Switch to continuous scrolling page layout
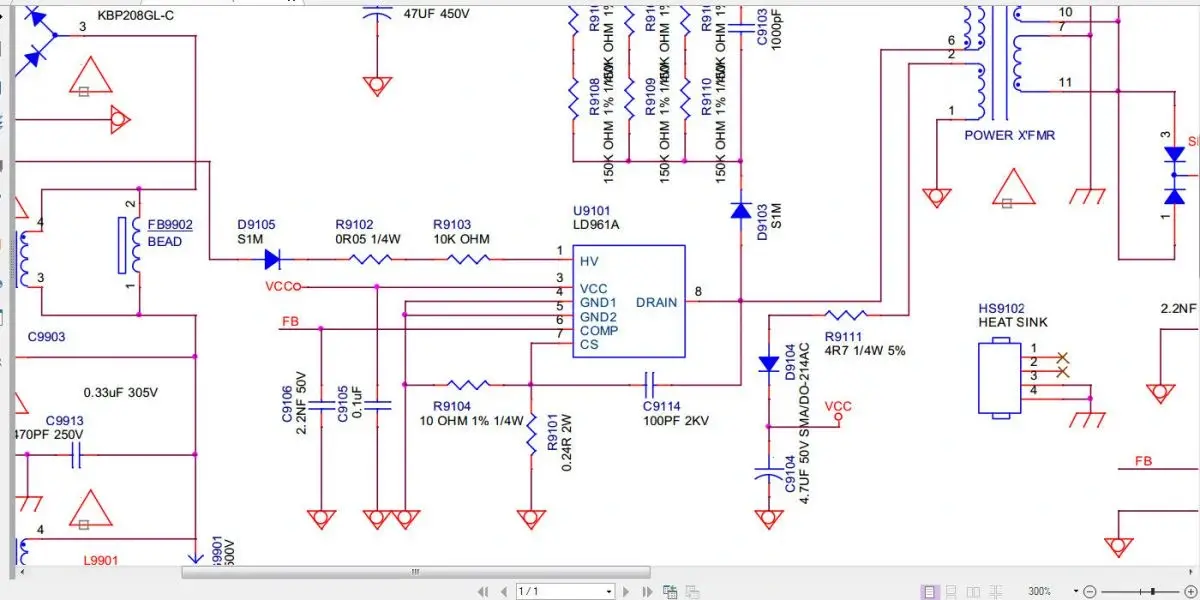The width and height of the screenshot is (1200, 600). point(949,592)
